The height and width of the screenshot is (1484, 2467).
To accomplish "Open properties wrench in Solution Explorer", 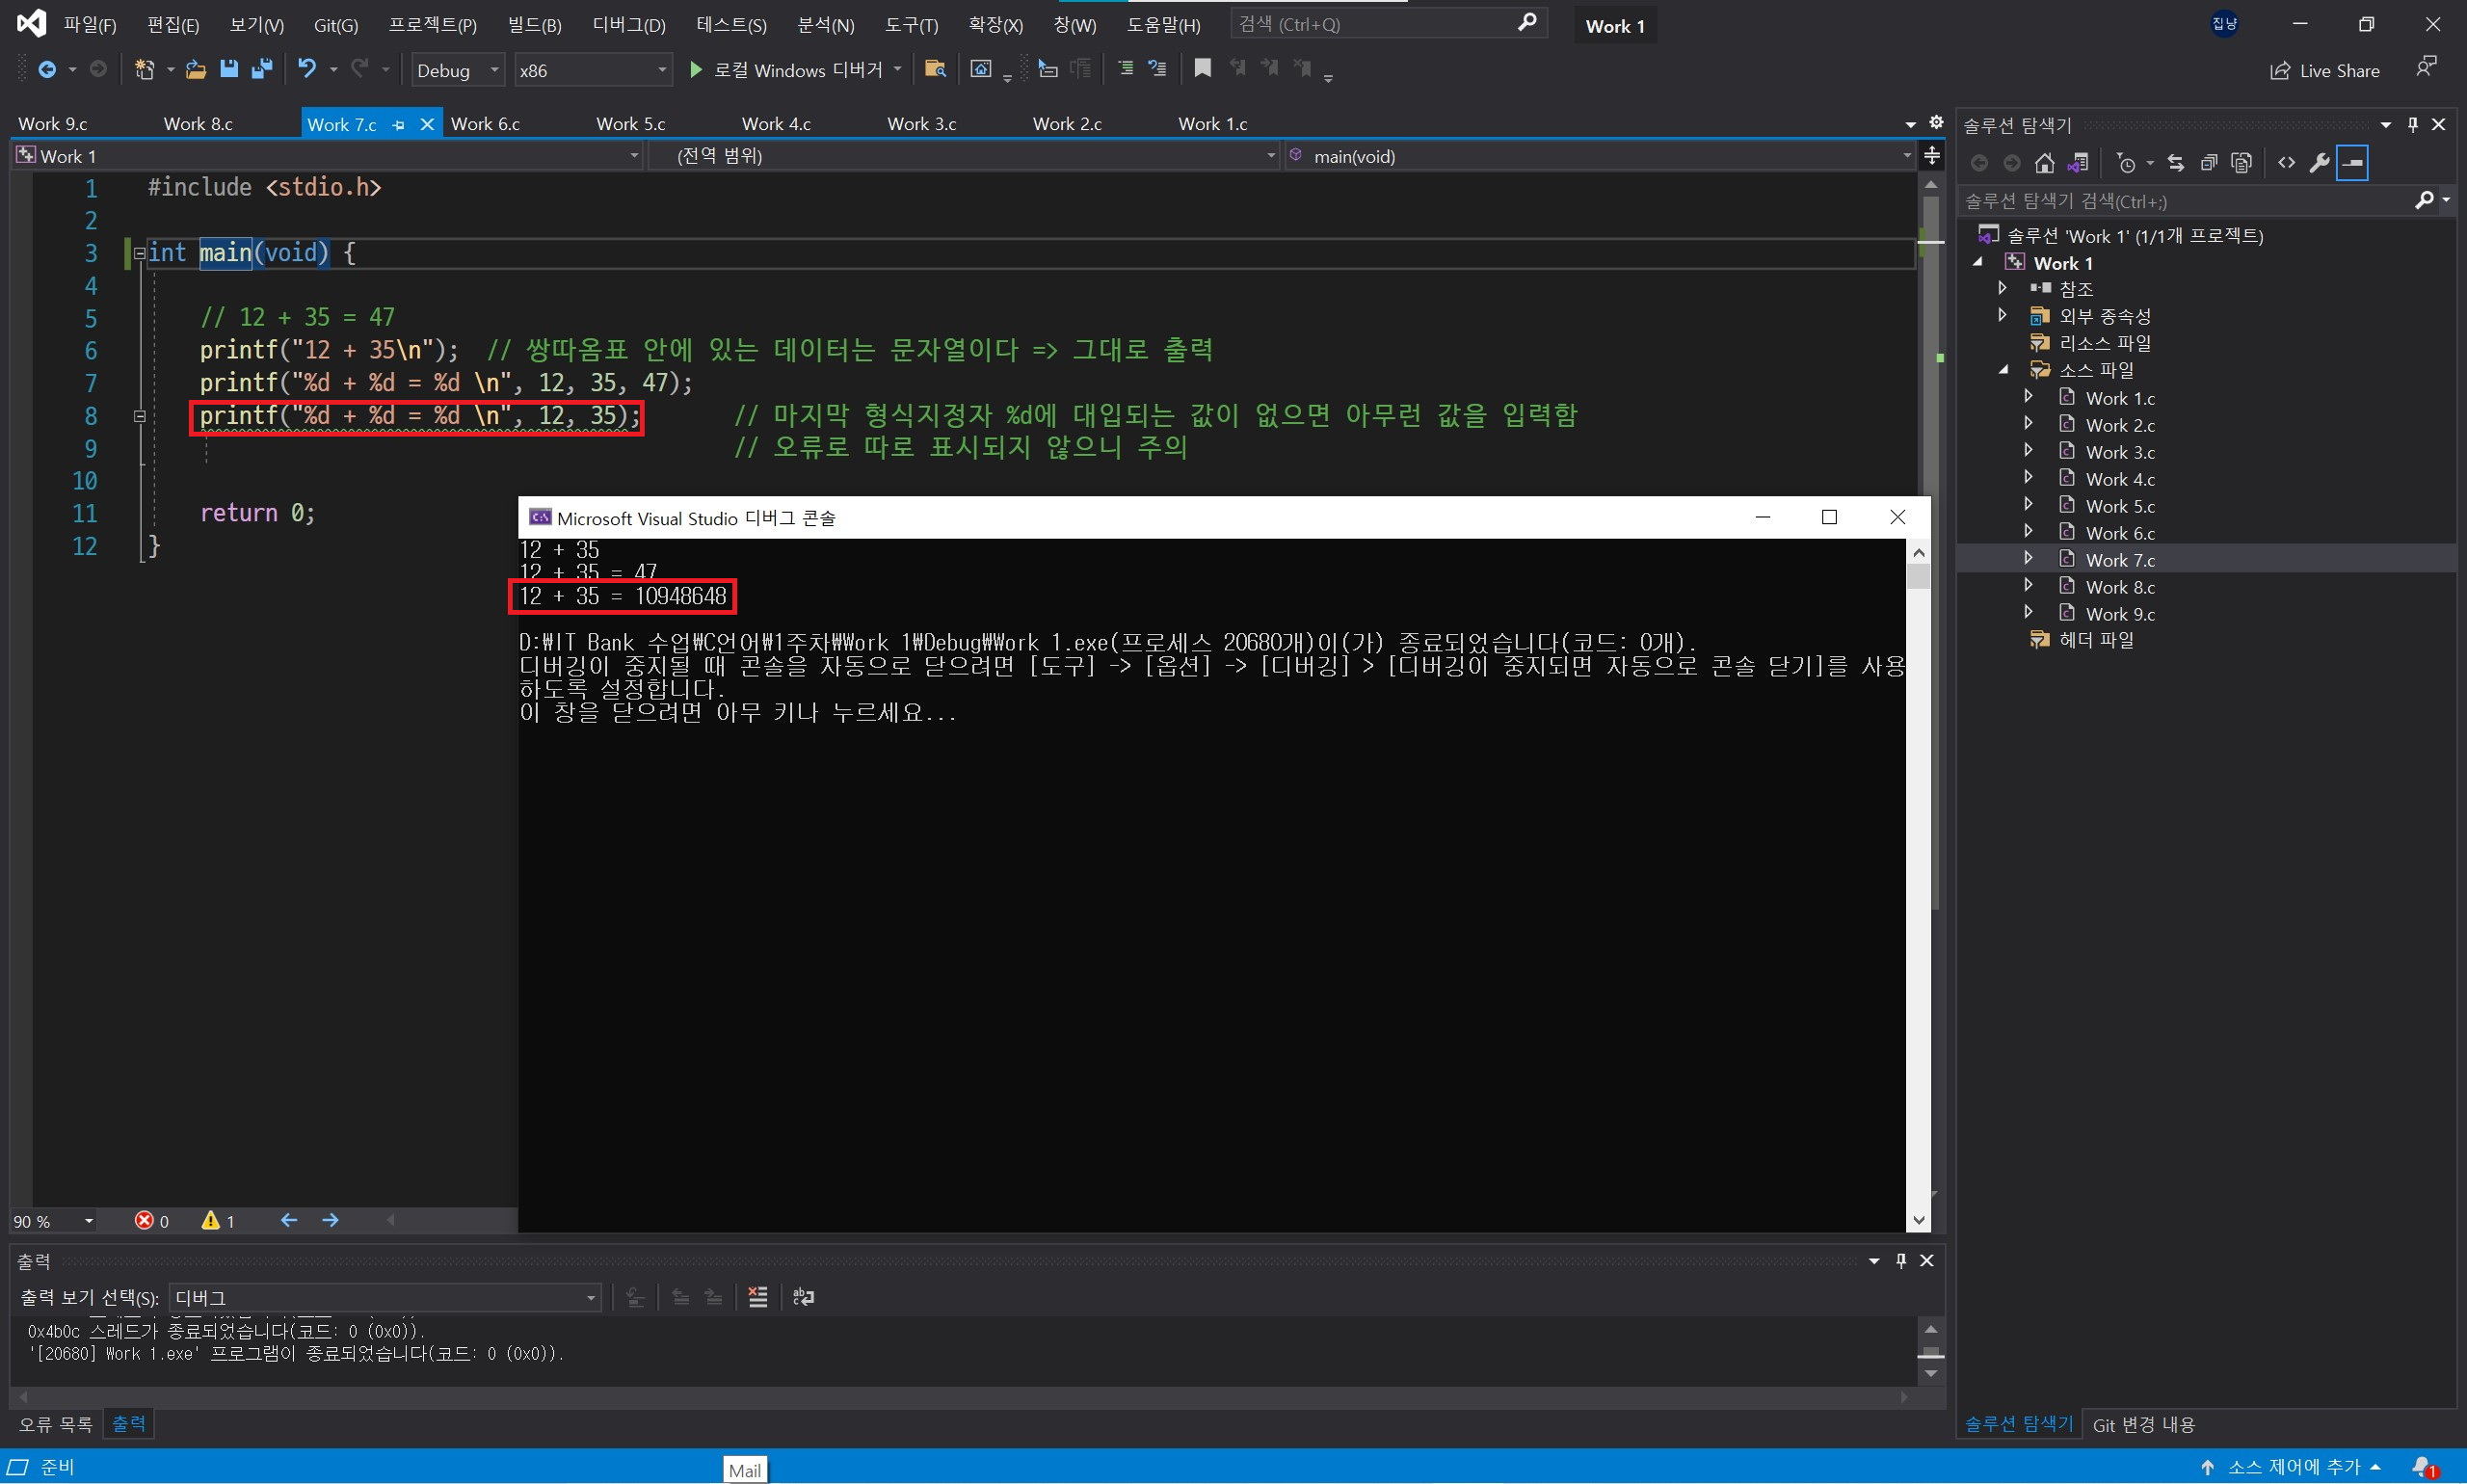I will pyautogui.click(x=2319, y=163).
